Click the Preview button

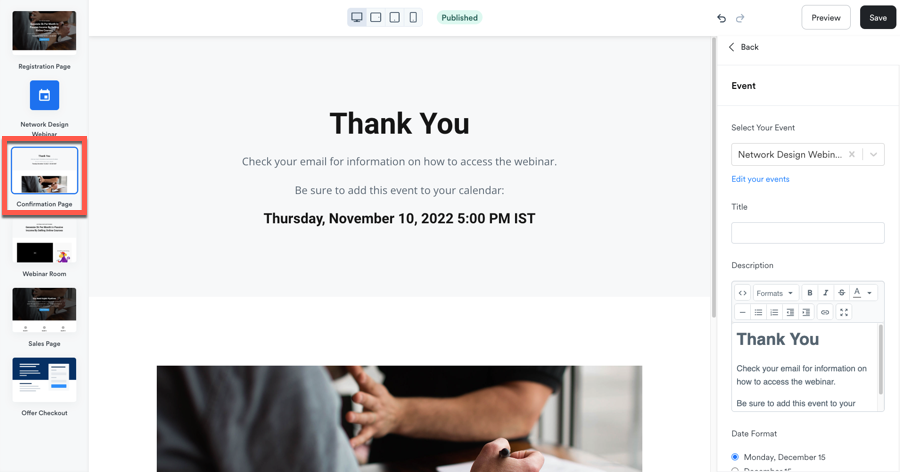pos(826,17)
